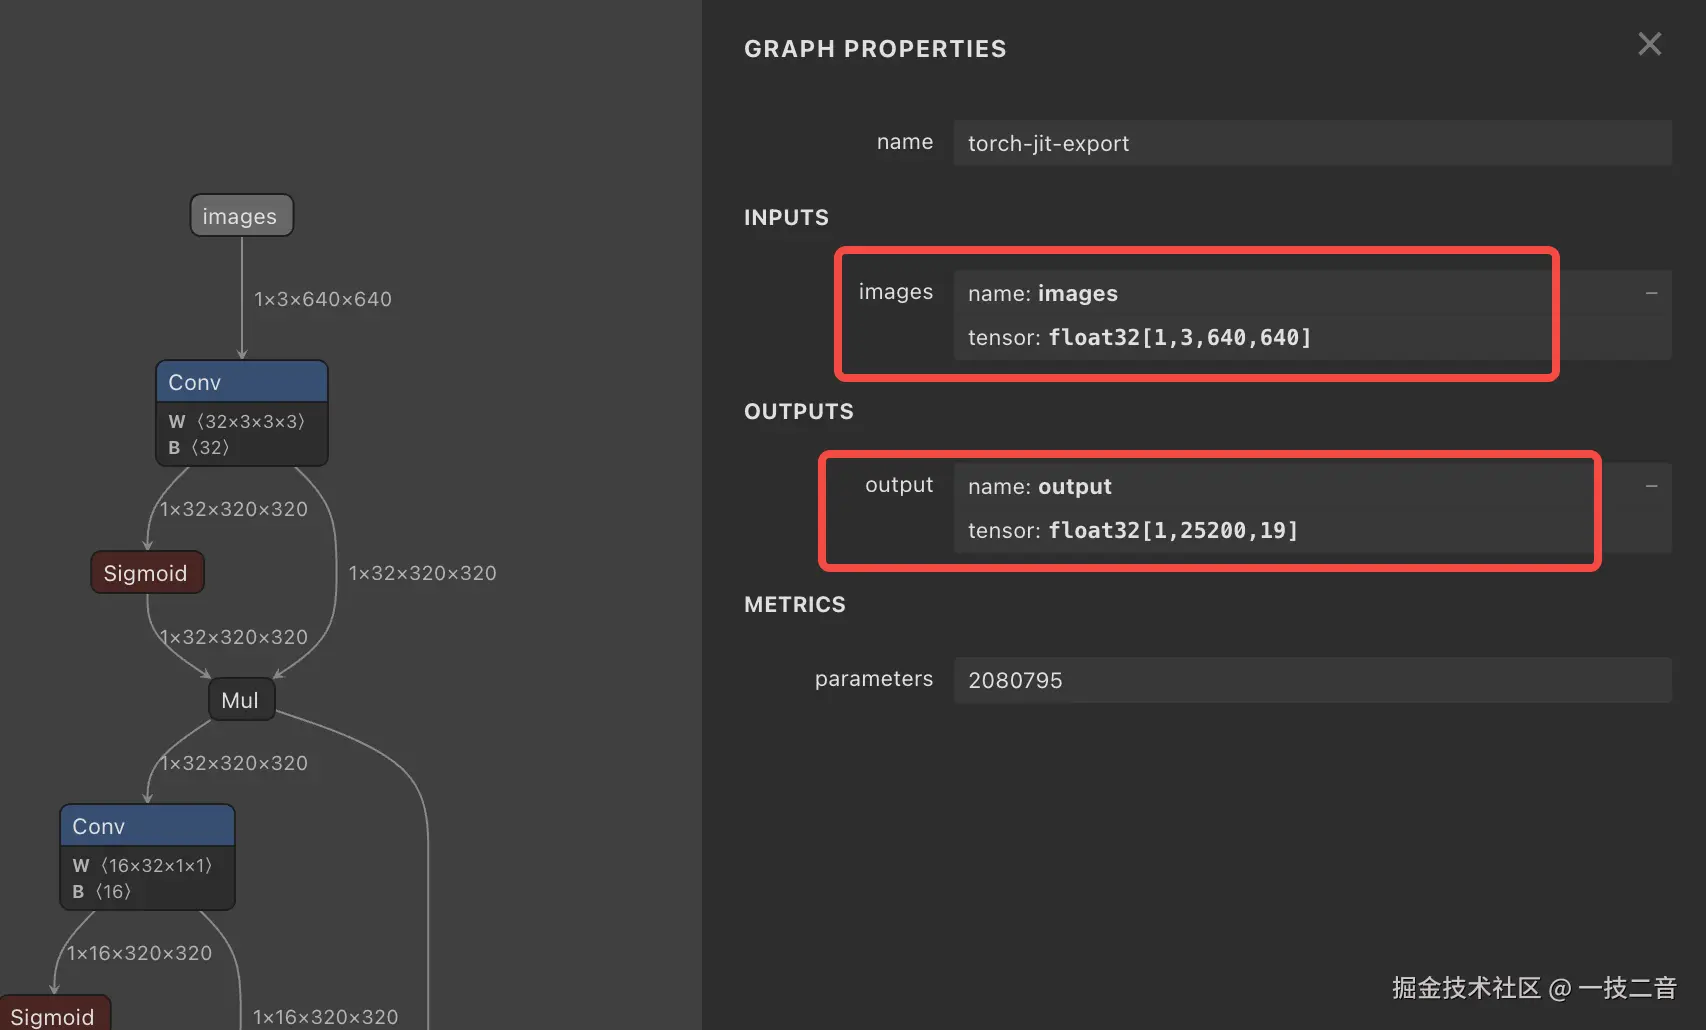Screen dimensions: 1706x1030
Task: Open the B ⟨32⟩ bias initializer
Action: [x=199, y=448]
